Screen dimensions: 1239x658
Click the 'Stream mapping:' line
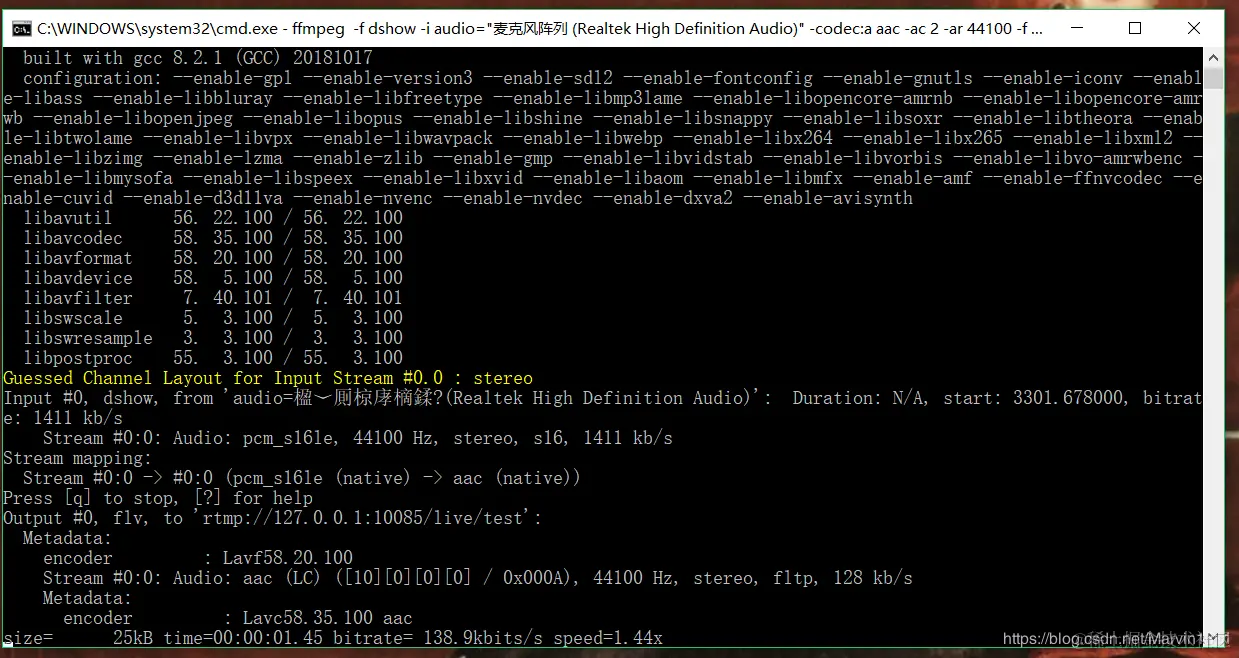coord(78,458)
